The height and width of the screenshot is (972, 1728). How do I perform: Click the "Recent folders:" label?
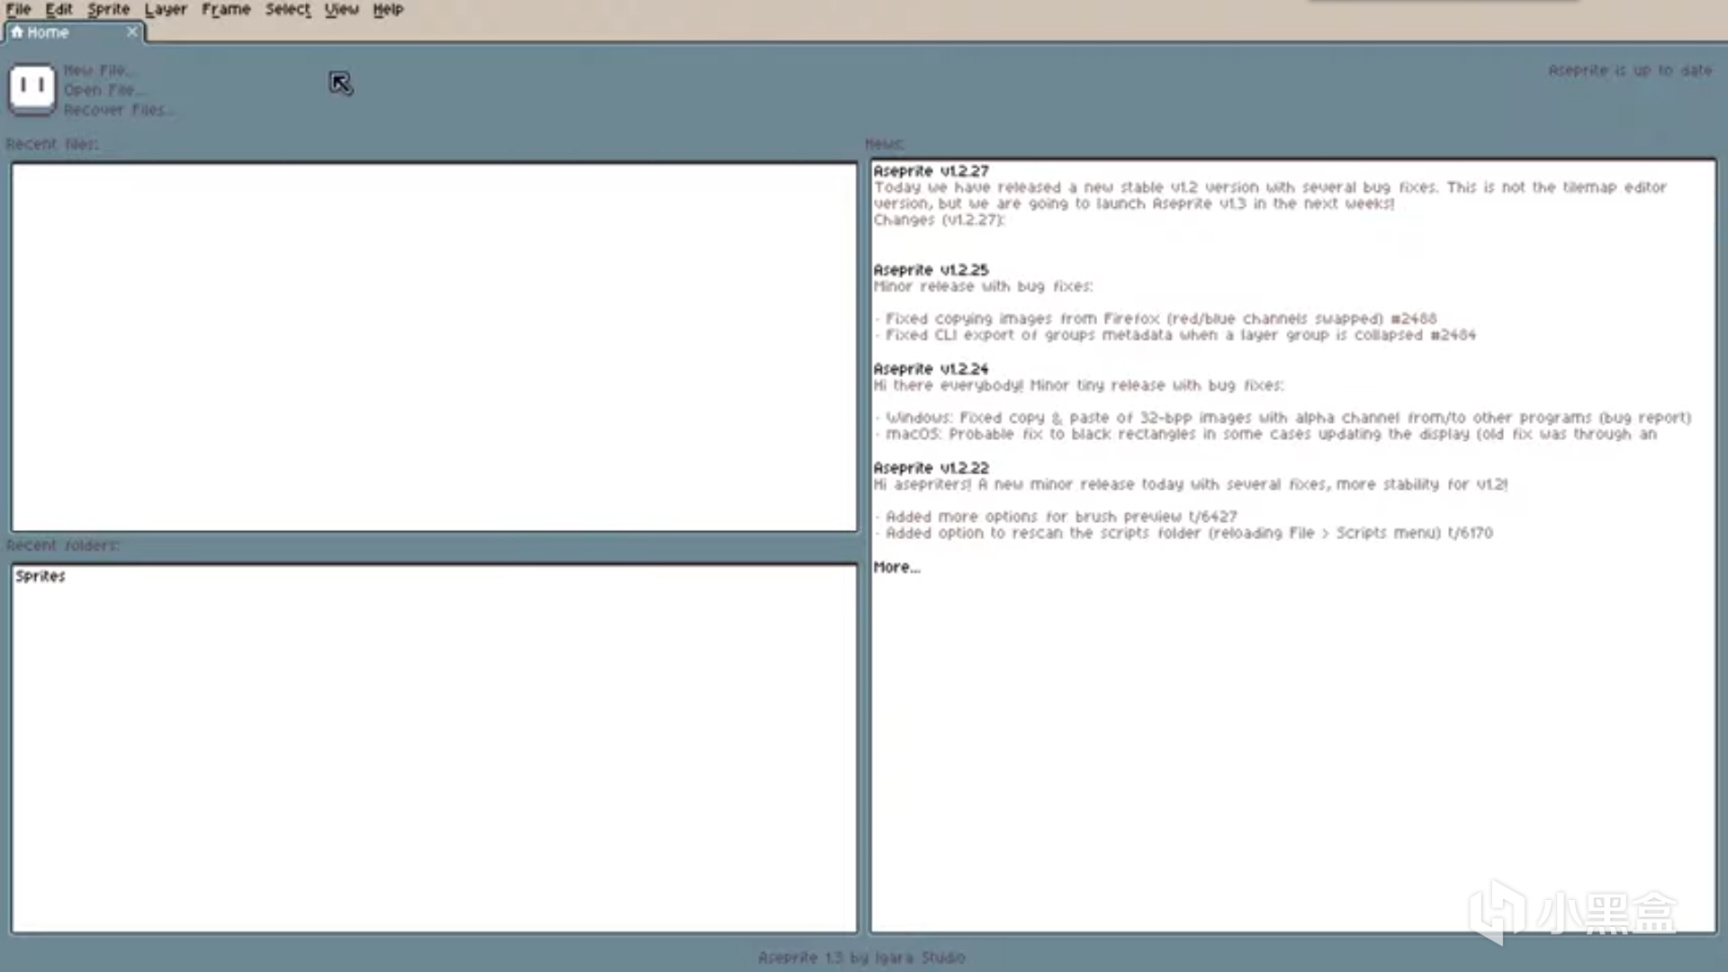(63, 545)
